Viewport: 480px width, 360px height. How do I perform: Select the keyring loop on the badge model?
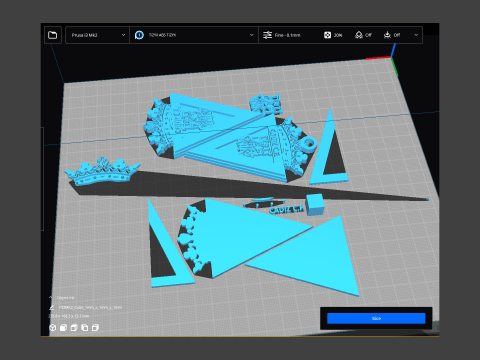point(309,144)
